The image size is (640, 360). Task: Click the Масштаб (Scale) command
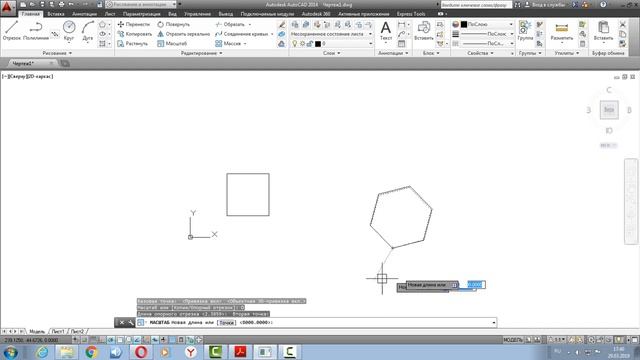point(172,43)
